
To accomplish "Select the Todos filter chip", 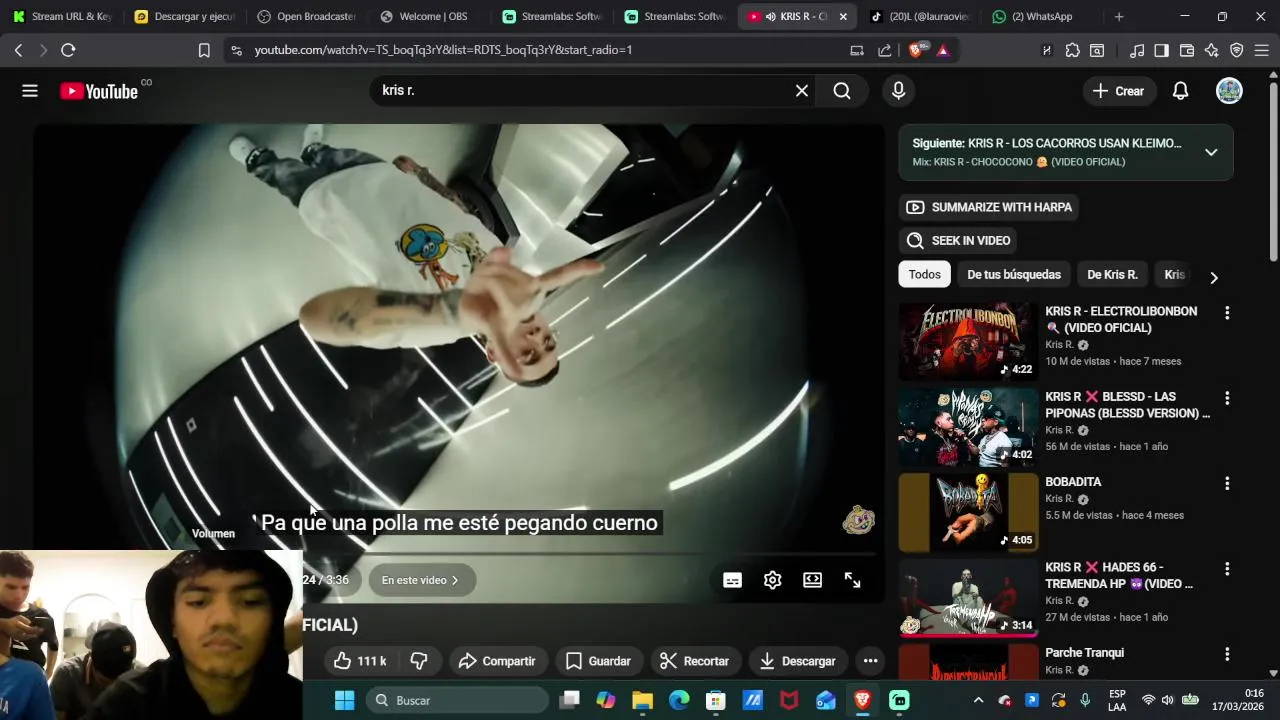I will [925, 274].
